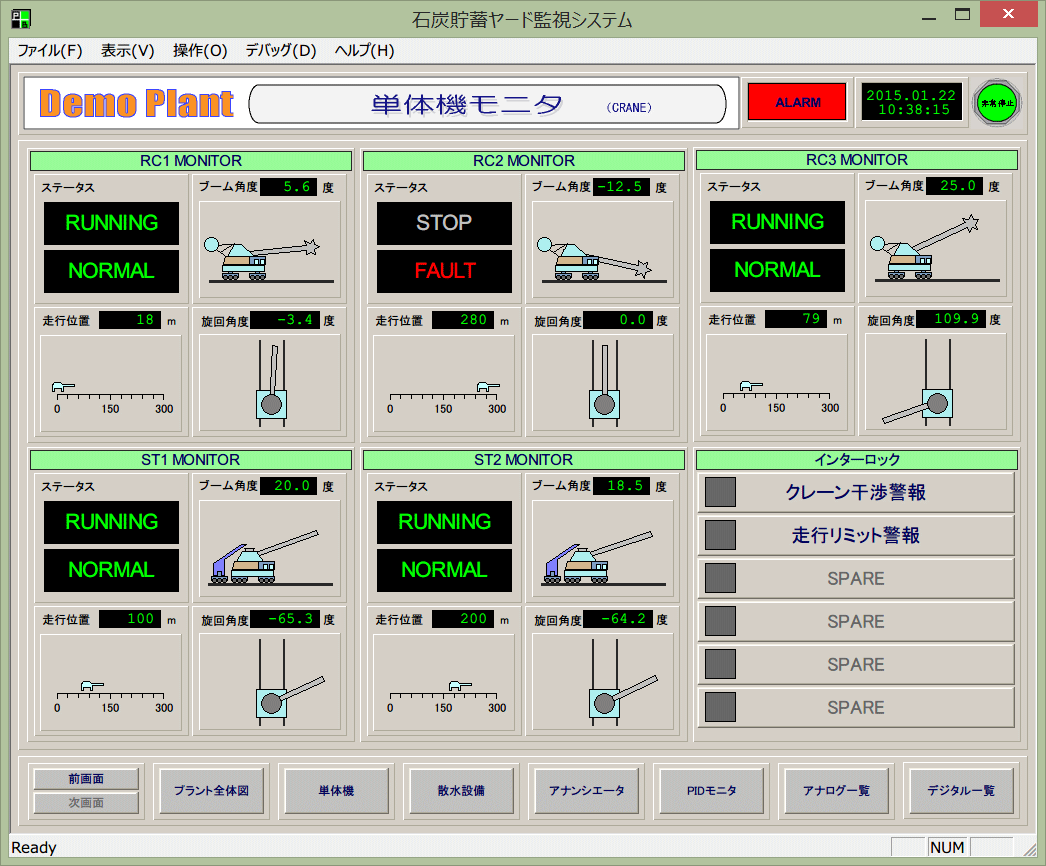Click ST2 travel position value 200
Screen dimensions: 1046x866
(463, 618)
